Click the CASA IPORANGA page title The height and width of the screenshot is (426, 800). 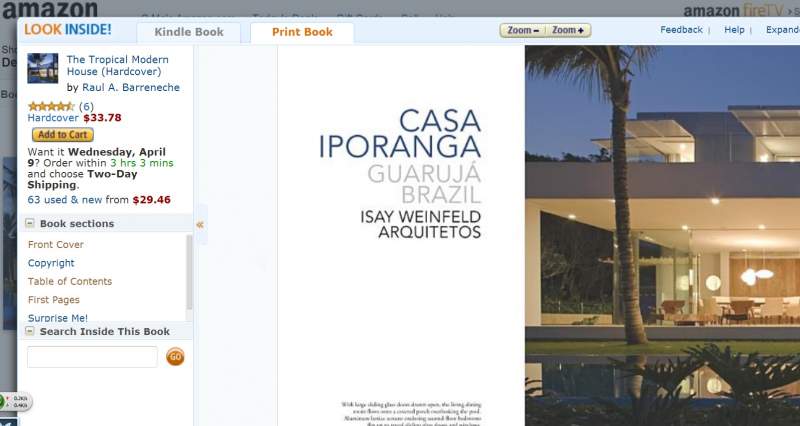click(x=400, y=134)
